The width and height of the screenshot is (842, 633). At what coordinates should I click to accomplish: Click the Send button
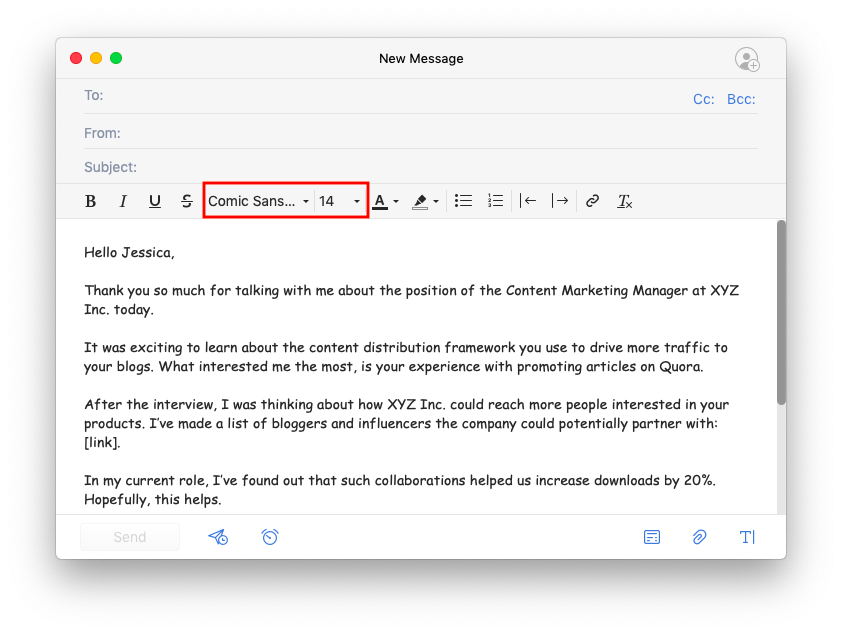(129, 537)
